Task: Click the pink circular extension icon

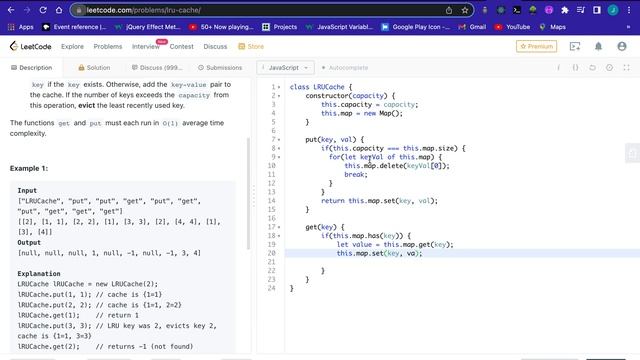Action: click(x=549, y=10)
